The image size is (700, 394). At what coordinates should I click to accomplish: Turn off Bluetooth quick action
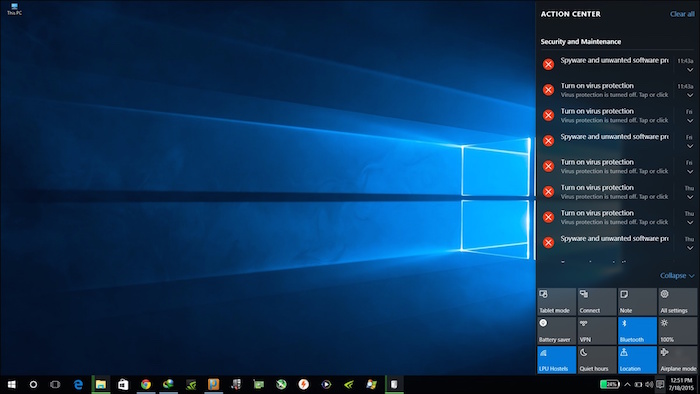point(637,331)
